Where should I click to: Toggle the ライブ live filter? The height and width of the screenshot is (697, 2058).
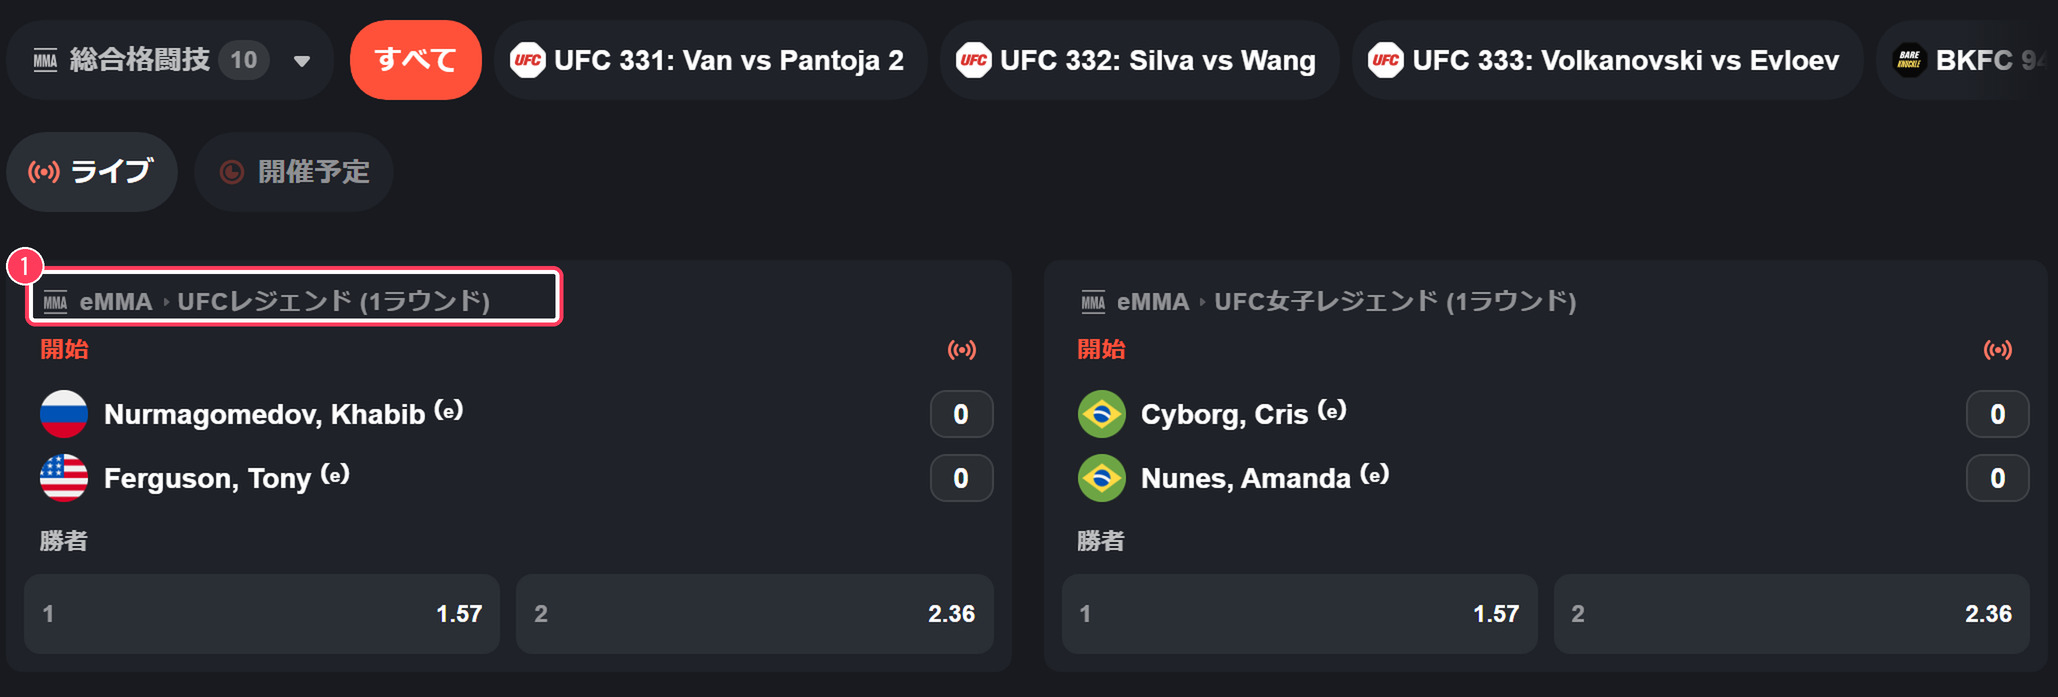click(x=92, y=172)
